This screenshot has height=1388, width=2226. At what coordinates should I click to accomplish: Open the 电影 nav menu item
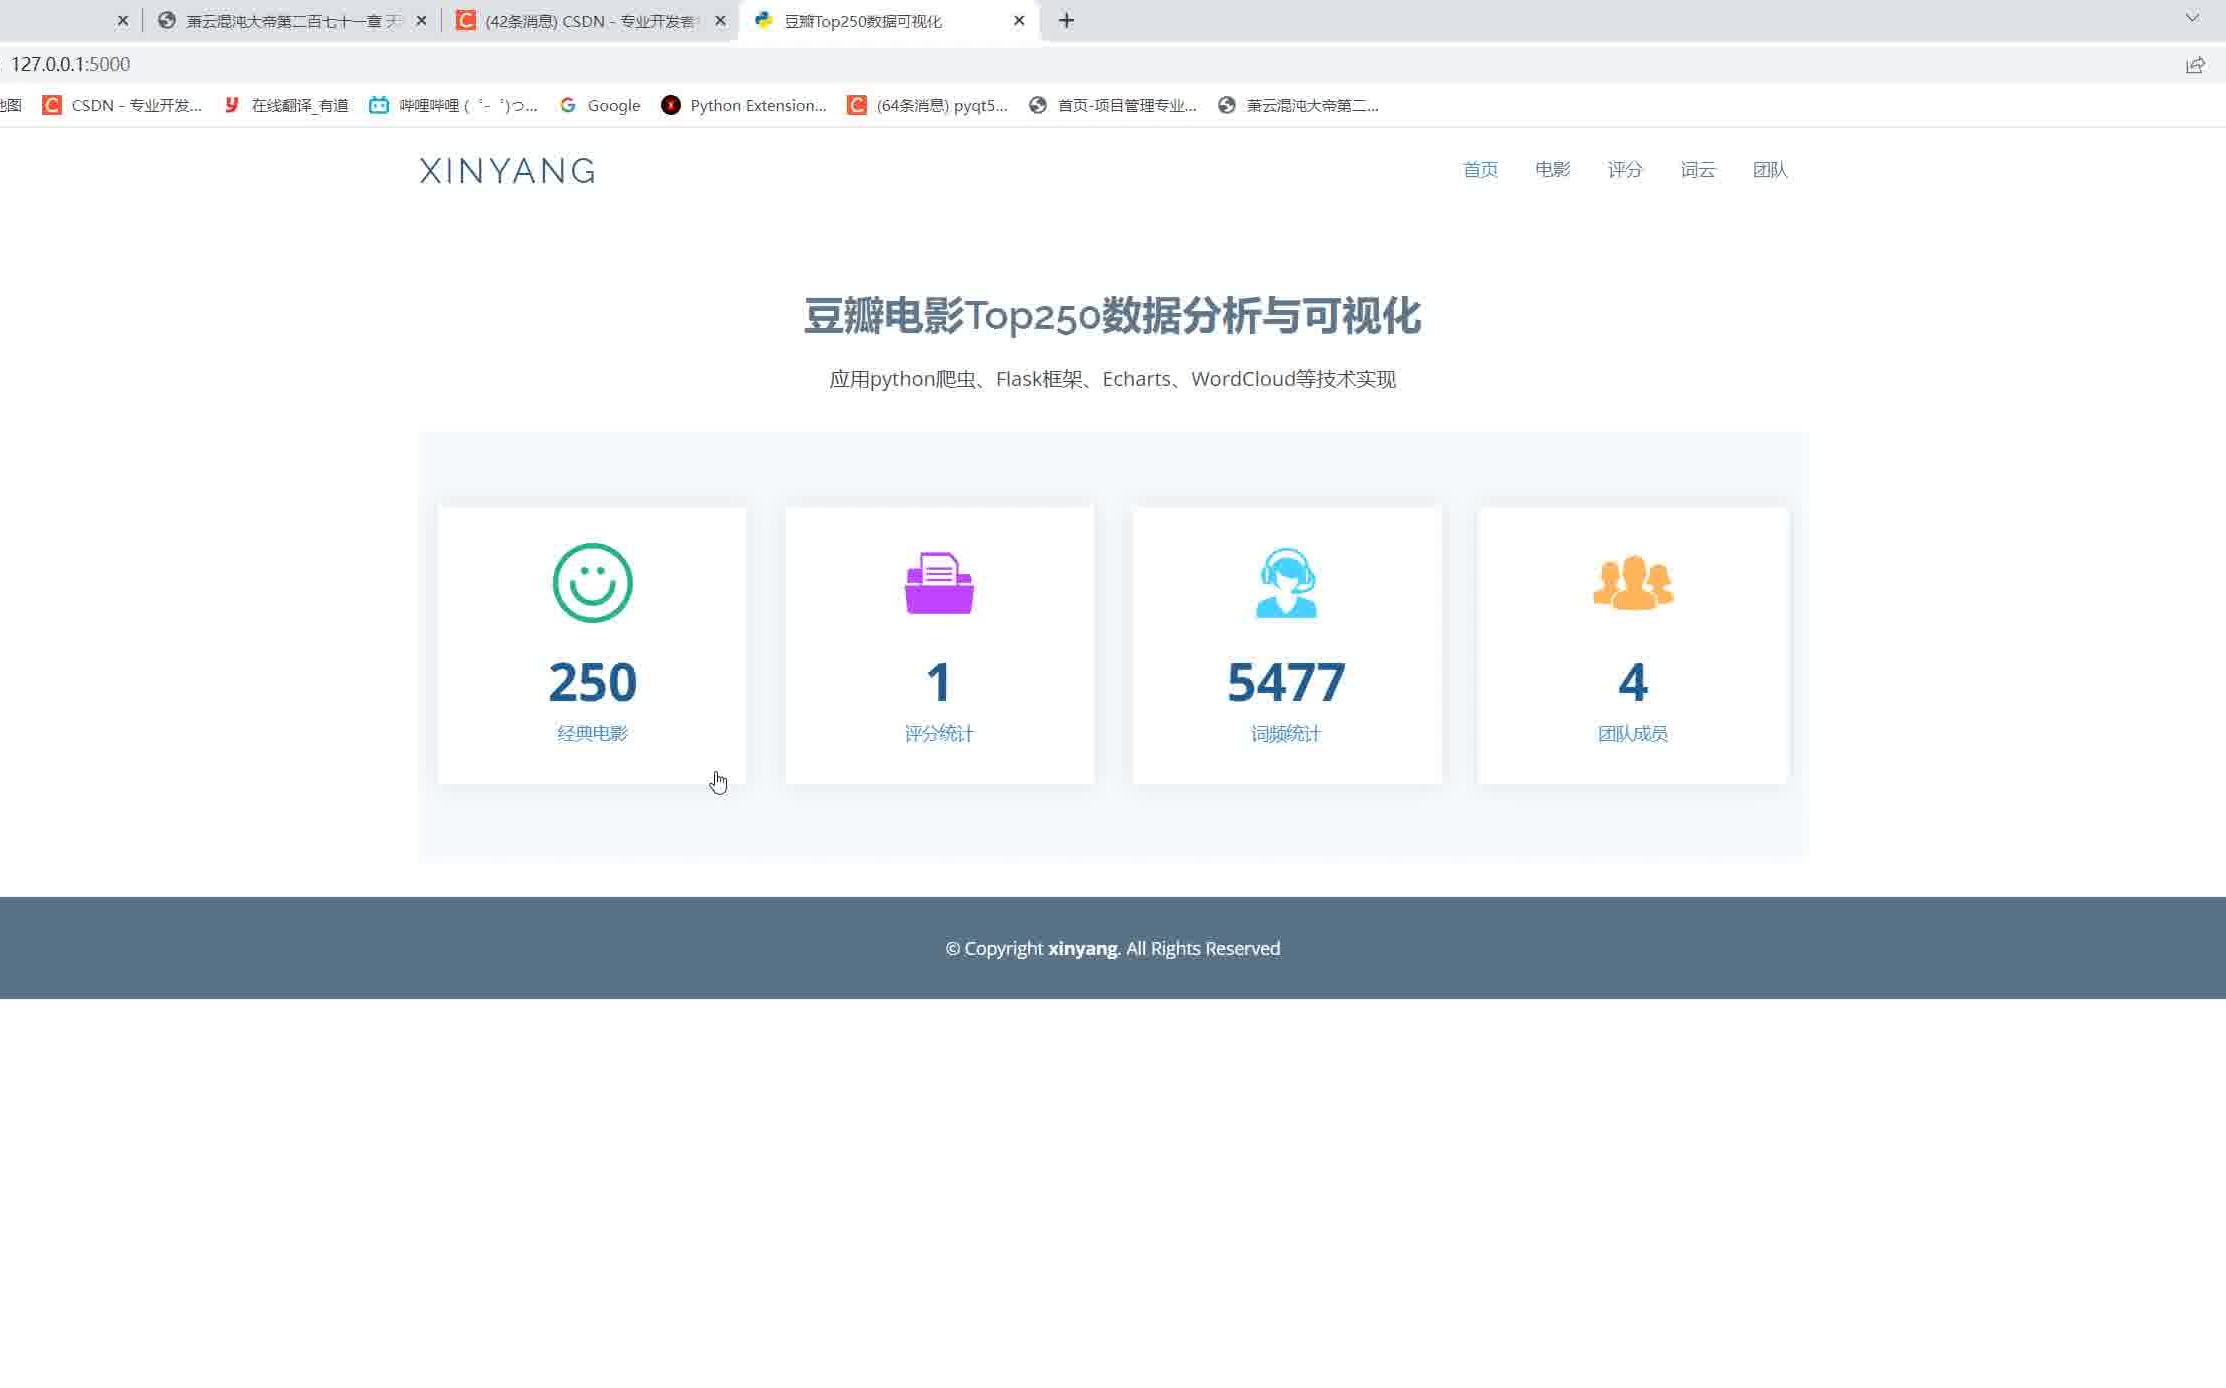[1553, 170]
